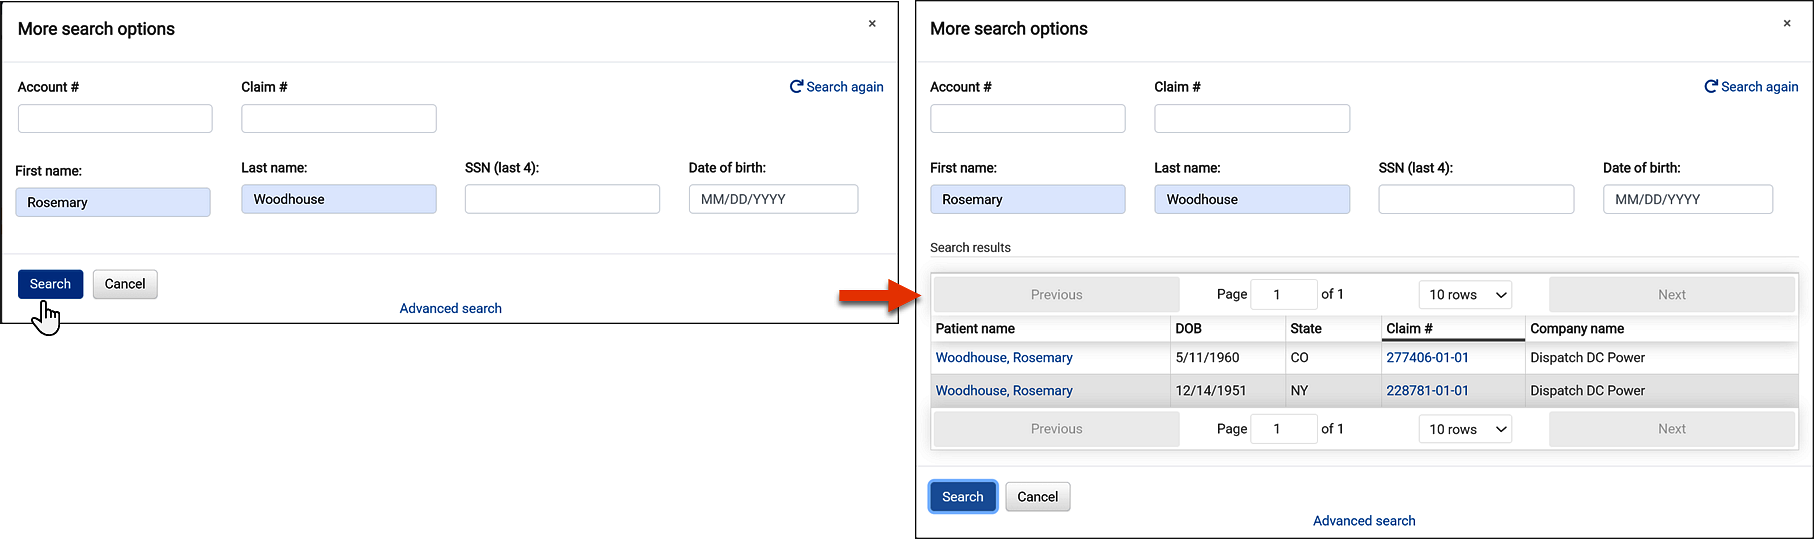
Task: Sort results by Claim # column header
Action: pos(1409,328)
